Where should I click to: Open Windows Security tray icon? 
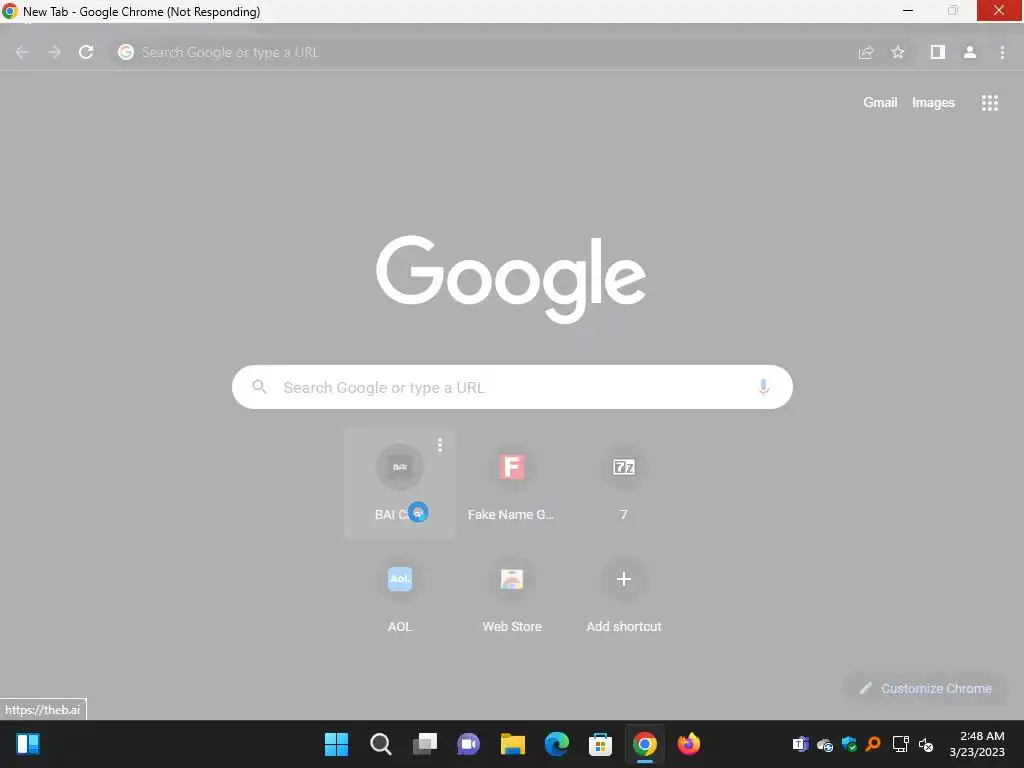click(849, 744)
